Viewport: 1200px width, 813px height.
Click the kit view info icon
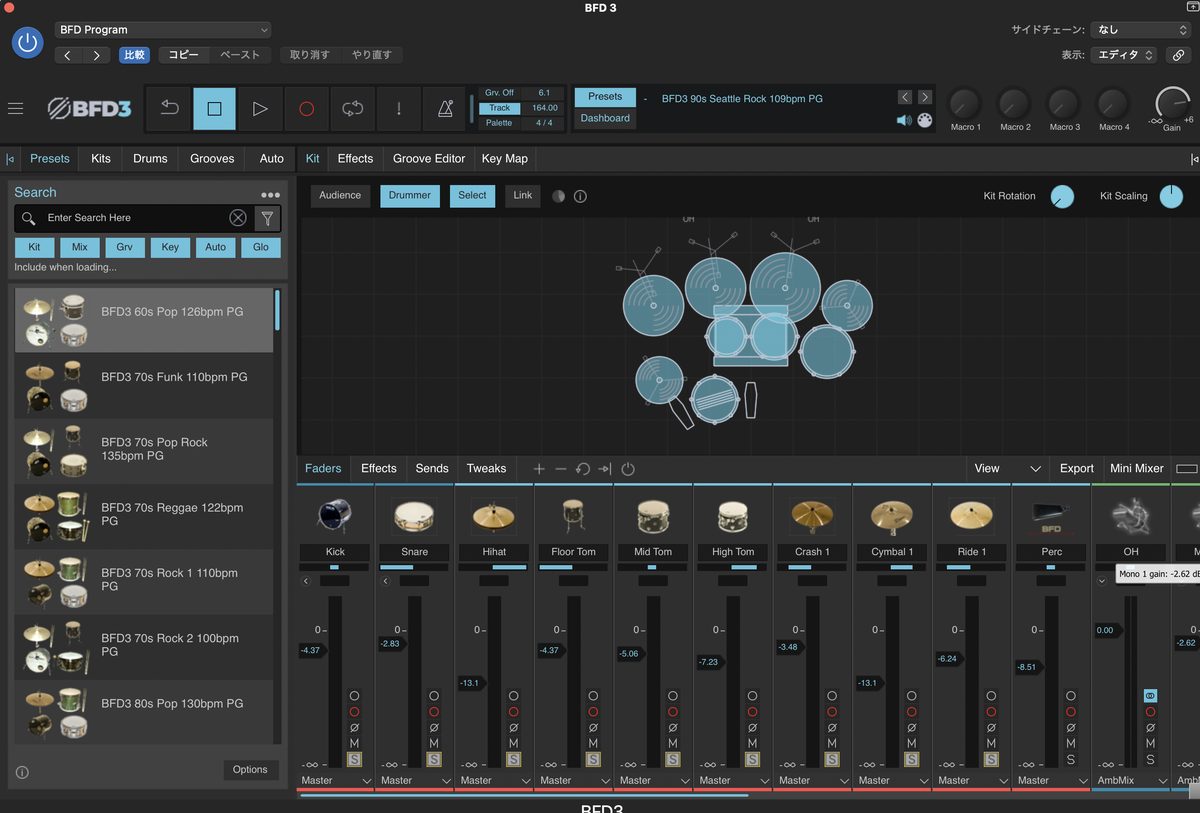click(x=580, y=196)
